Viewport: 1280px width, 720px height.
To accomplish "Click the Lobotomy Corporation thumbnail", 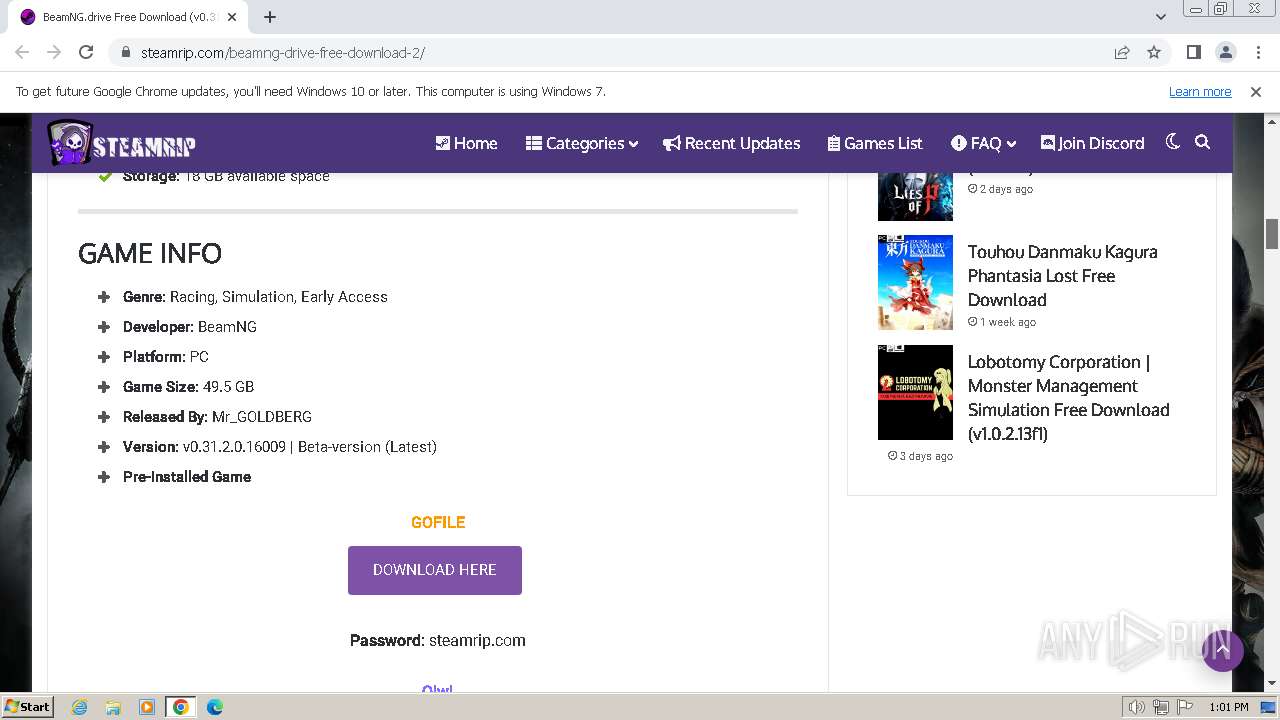I will [915, 392].
